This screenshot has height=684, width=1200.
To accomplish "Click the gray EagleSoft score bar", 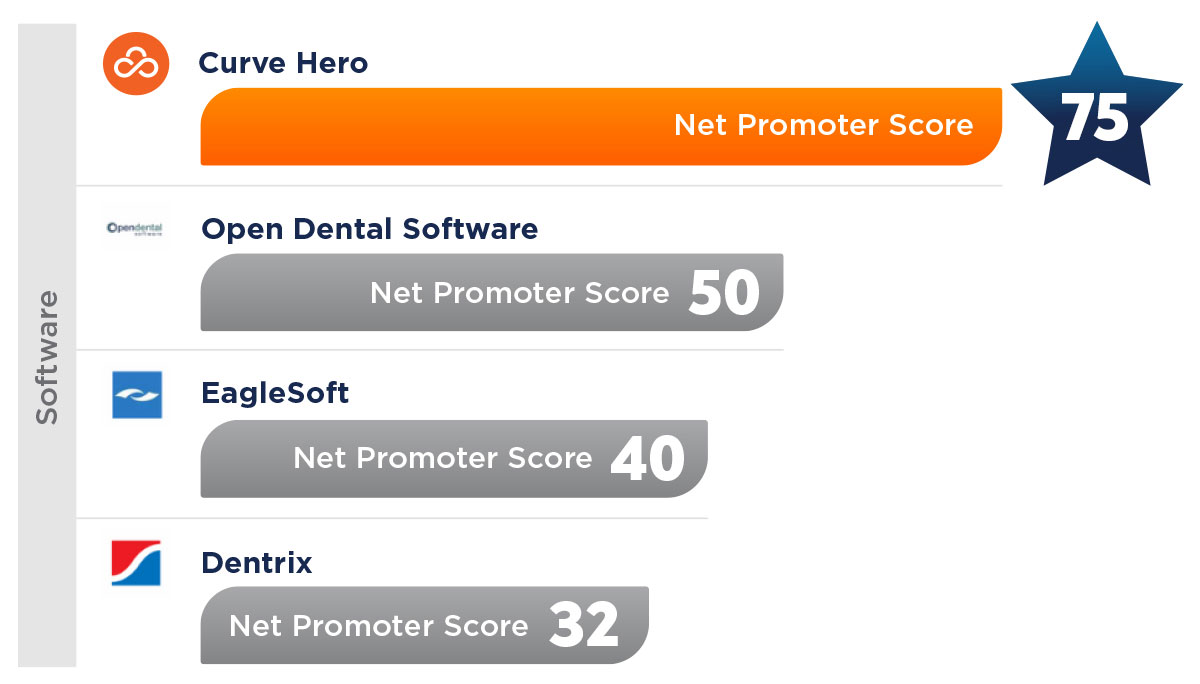I will click(454, 458).
